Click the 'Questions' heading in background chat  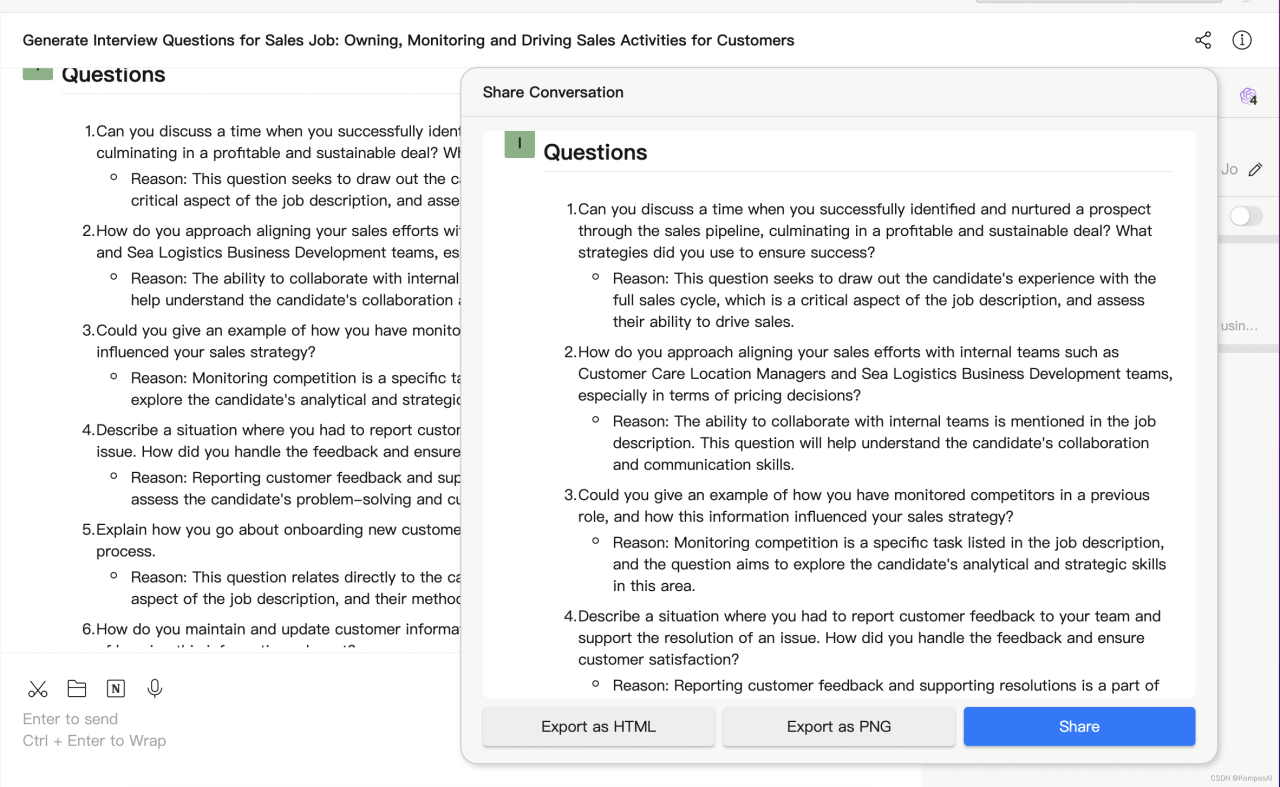pyautogui.click(x=113, y=75)
